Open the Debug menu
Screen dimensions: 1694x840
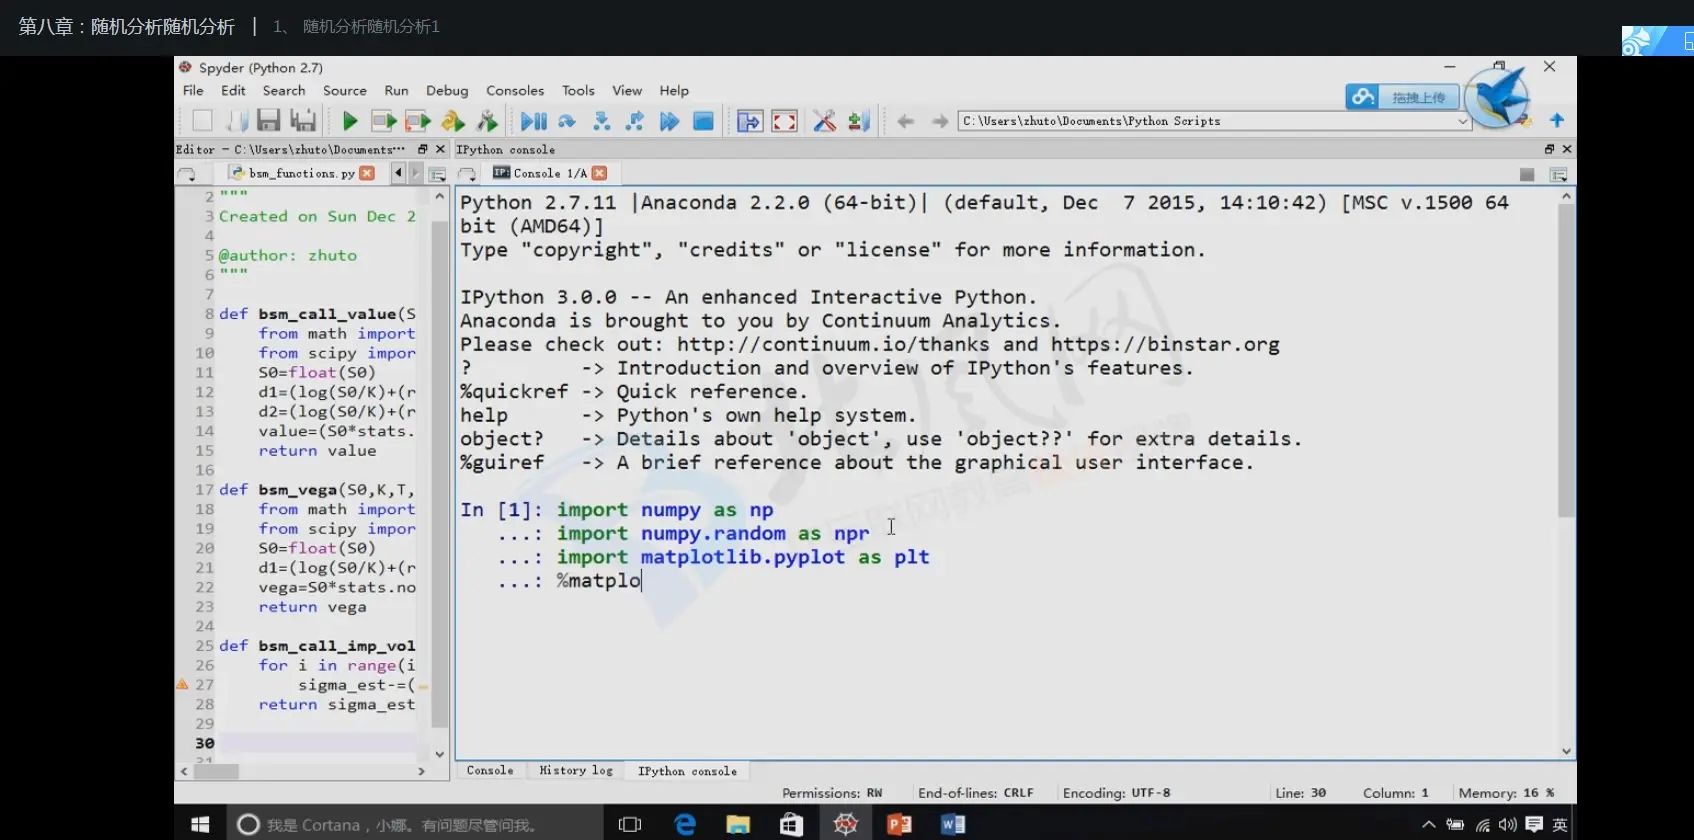[447, 90]
